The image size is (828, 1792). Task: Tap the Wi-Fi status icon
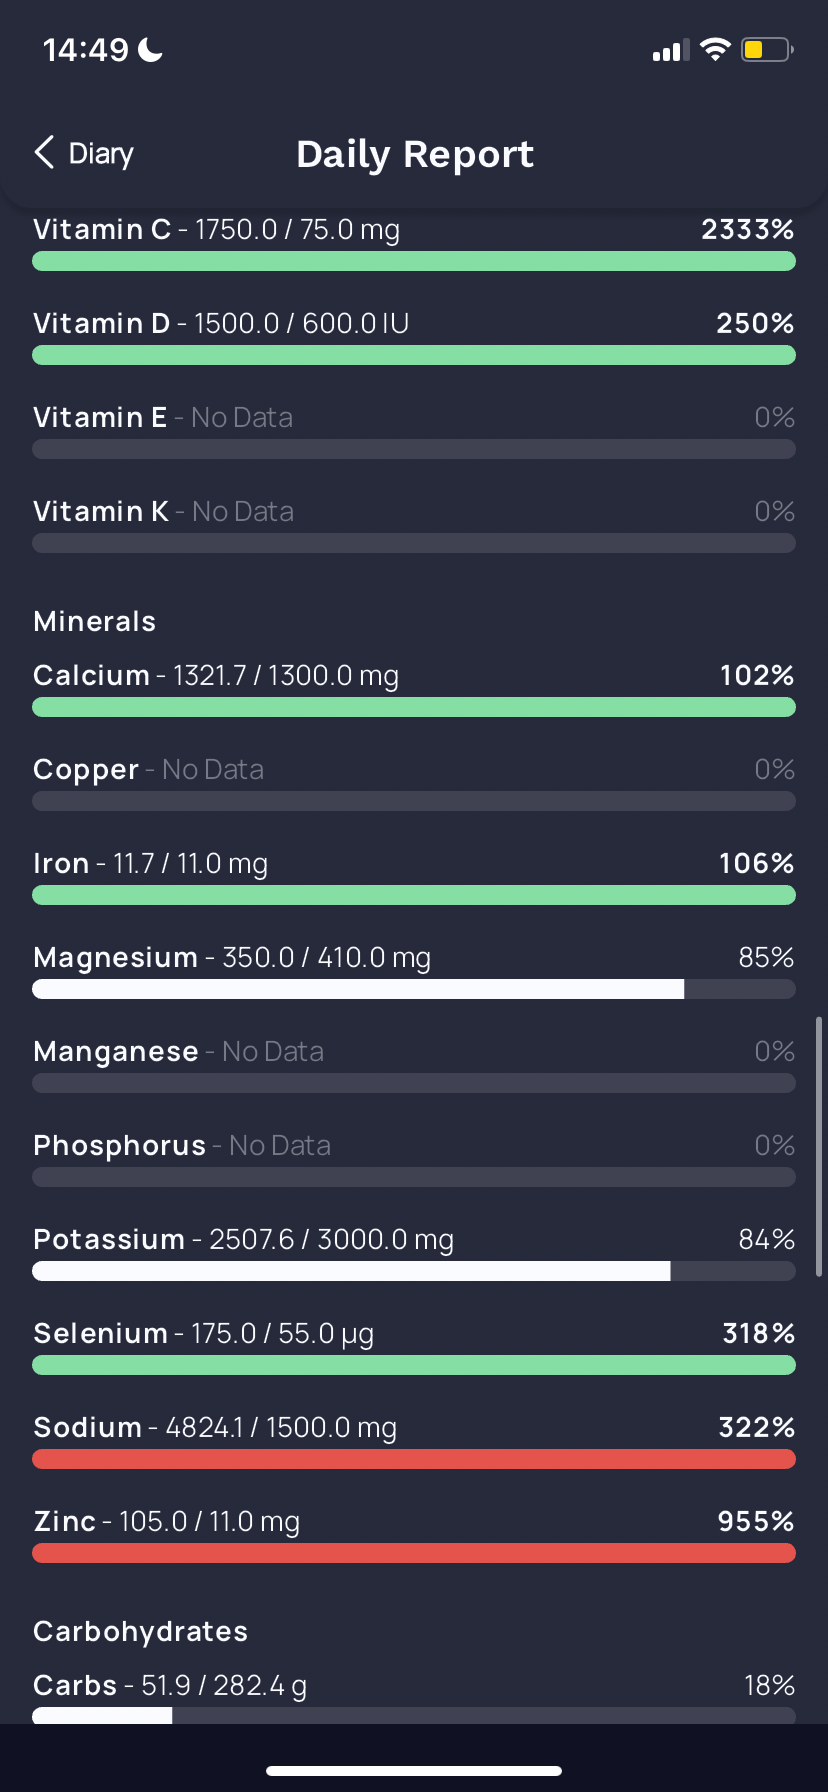[715, 49]
